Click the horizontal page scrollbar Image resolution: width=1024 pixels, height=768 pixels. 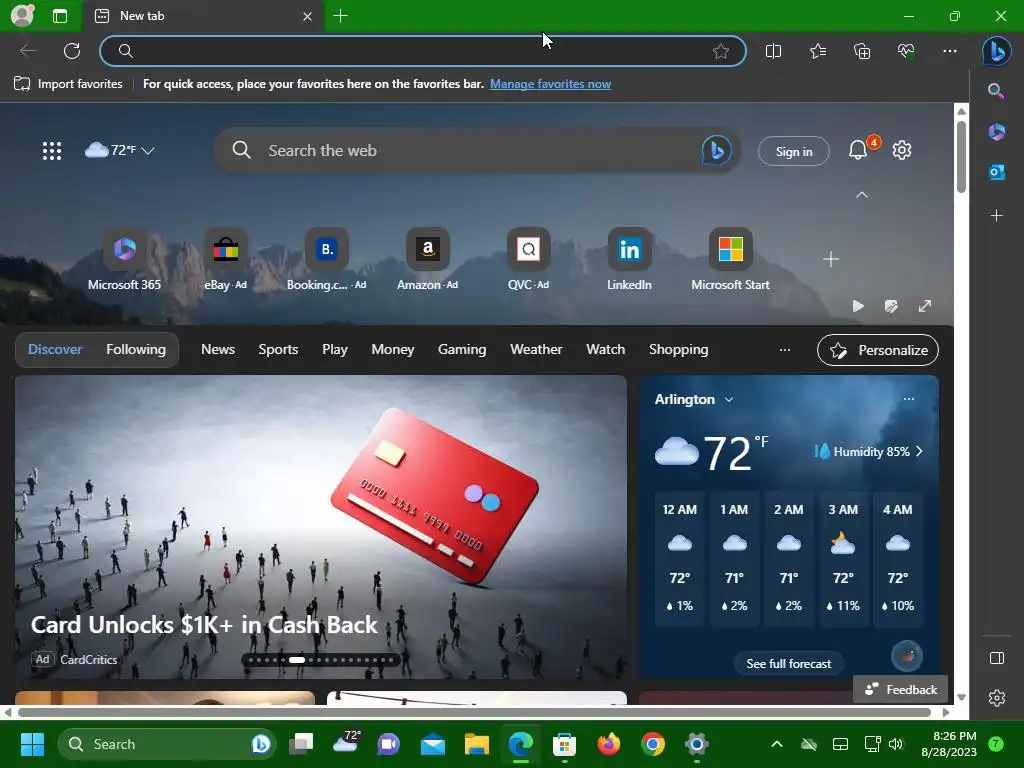(475, 712)
